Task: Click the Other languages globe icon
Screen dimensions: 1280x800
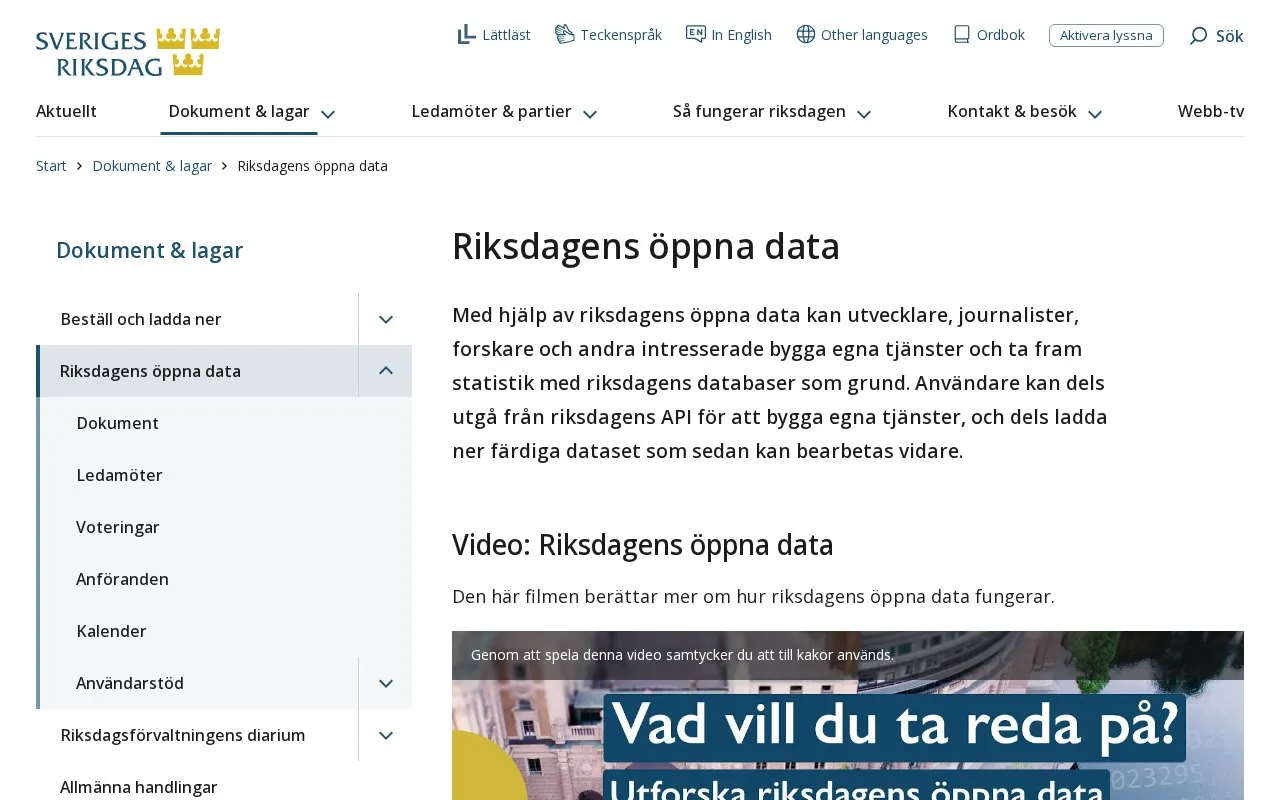Action: tap(806, 34)
